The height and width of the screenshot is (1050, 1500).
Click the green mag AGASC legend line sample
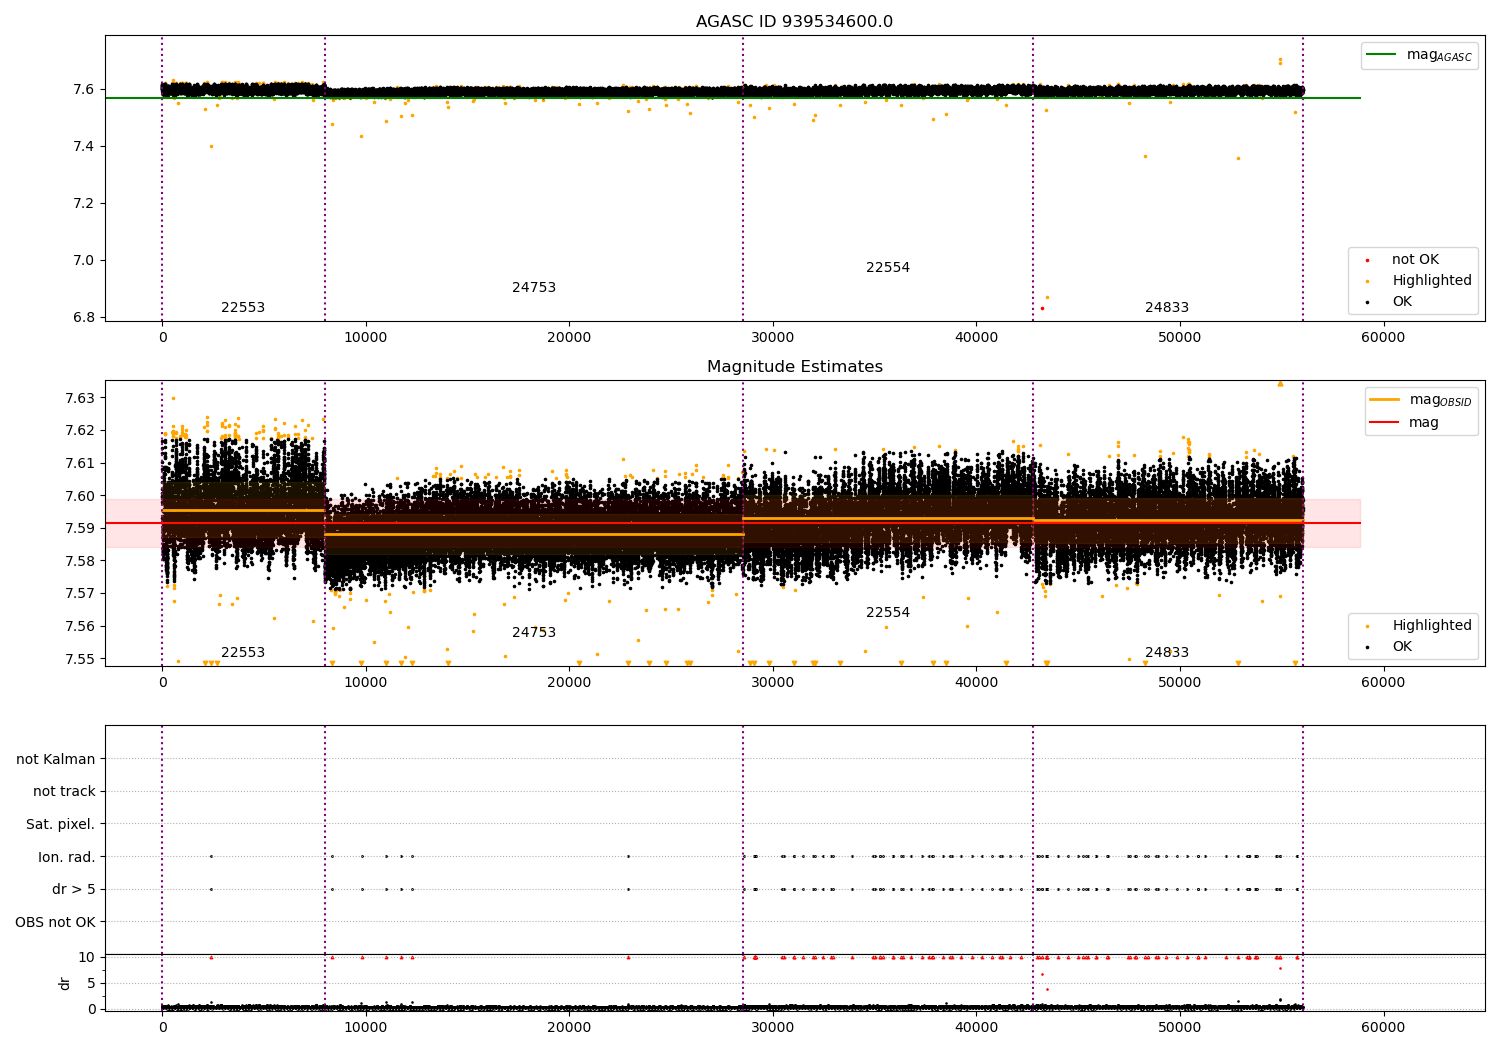[1382, 55]
